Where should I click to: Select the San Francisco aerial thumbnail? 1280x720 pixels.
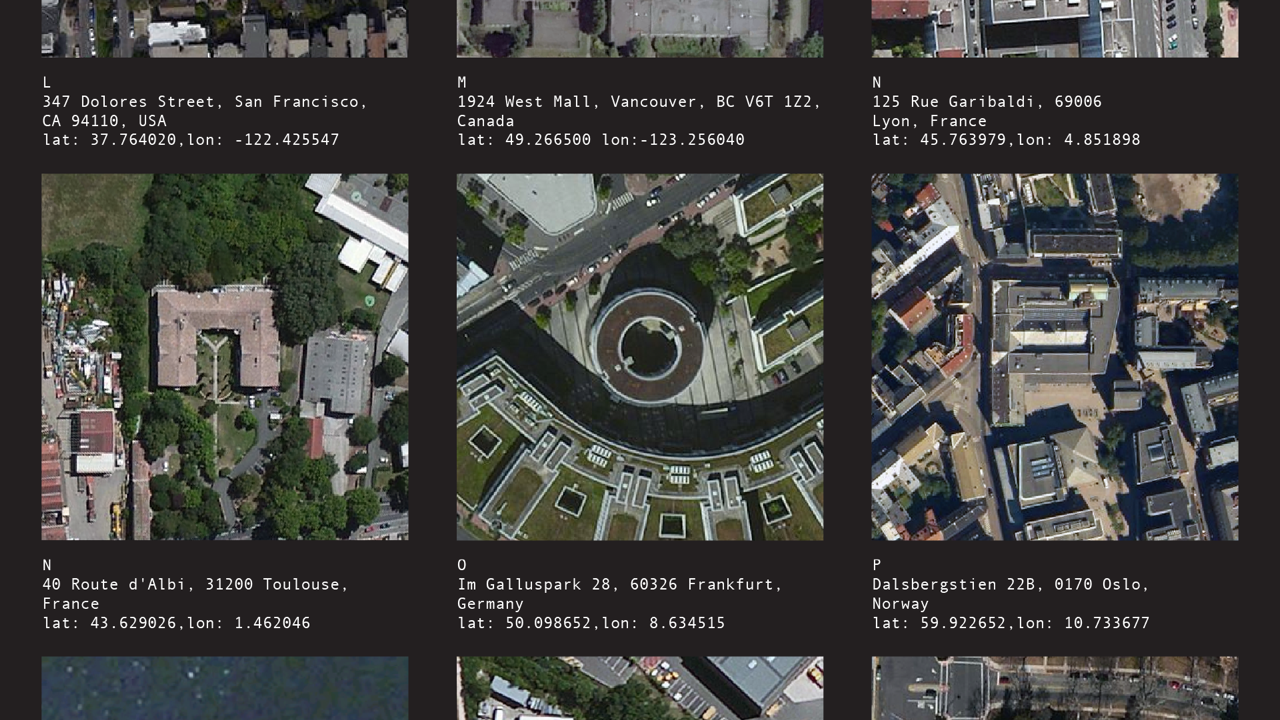(x=225, y=28)
